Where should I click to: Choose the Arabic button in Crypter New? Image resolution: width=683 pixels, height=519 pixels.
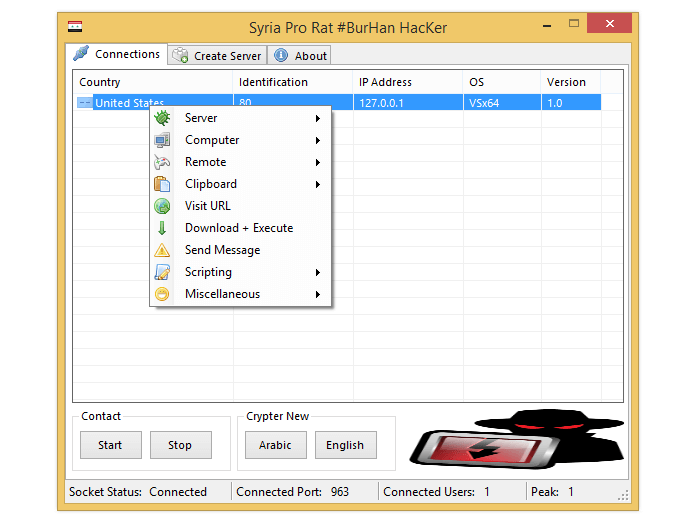[275, 445]
